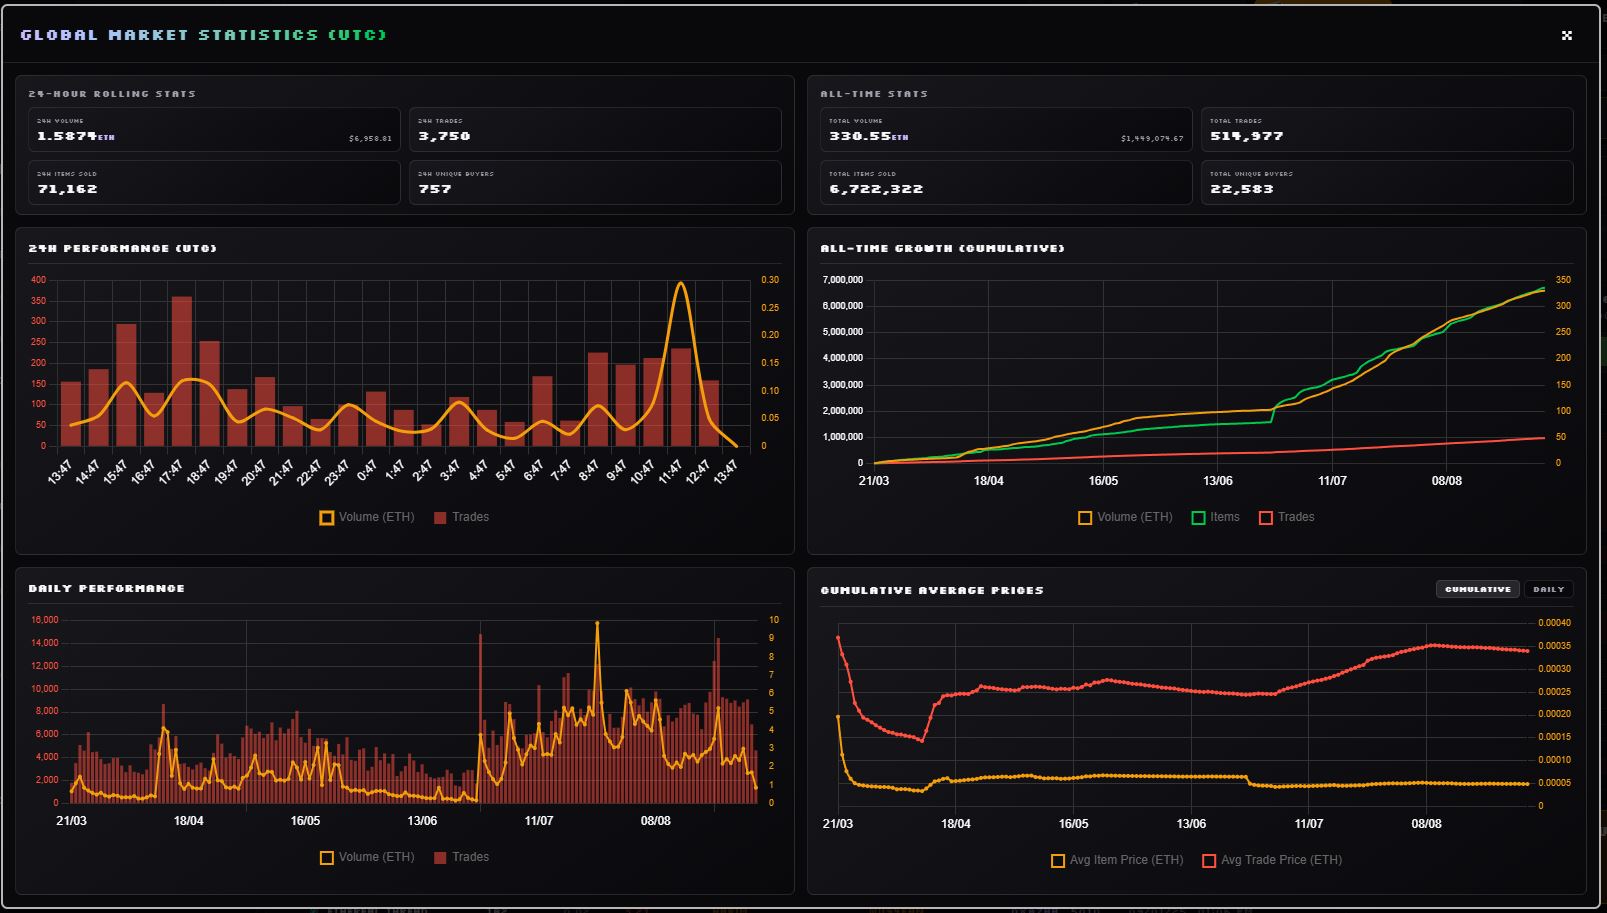
Task: Select the Total Trades stat card
Action: 1387,130
